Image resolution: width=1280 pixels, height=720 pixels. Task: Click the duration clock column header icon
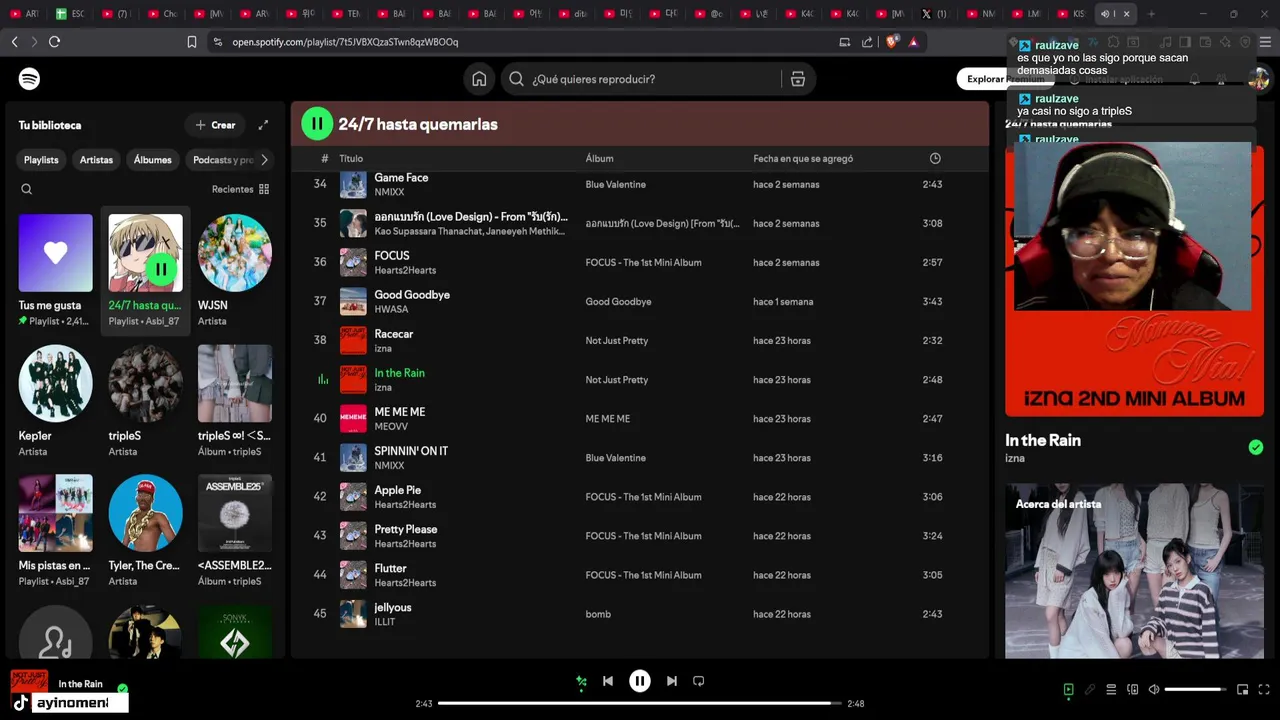(935, 158)
